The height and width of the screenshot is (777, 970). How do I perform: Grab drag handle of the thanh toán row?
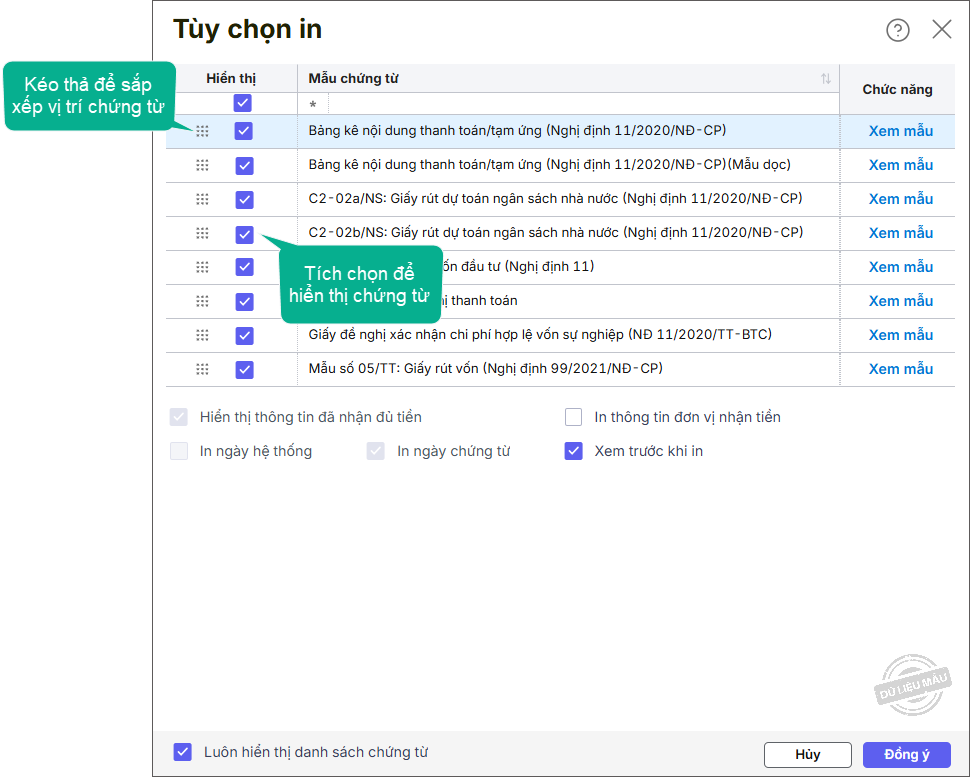(x=202, y=301)
